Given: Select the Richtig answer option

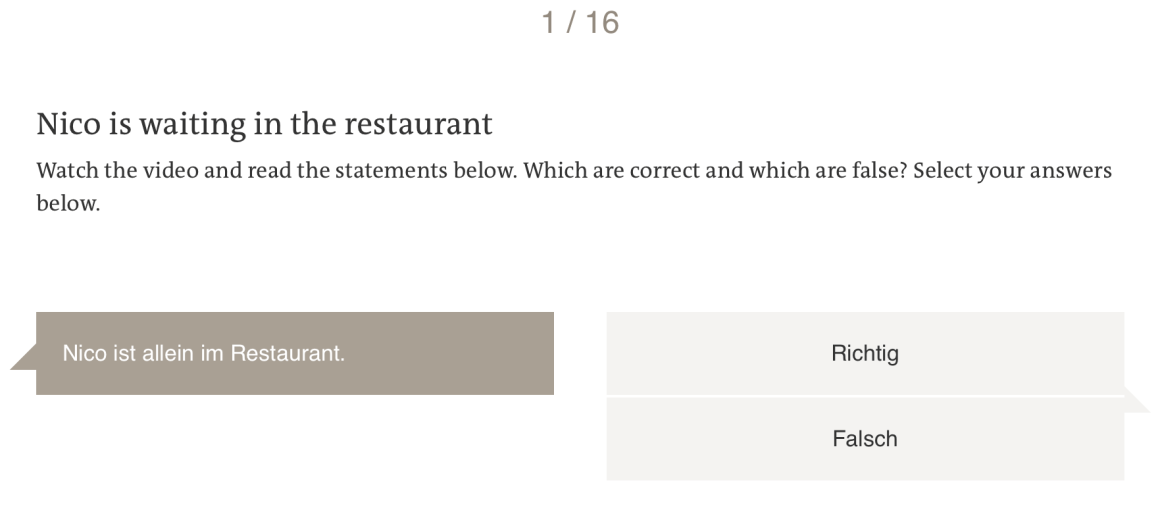Looking at the screenshot, I should [x=864, y=354].
